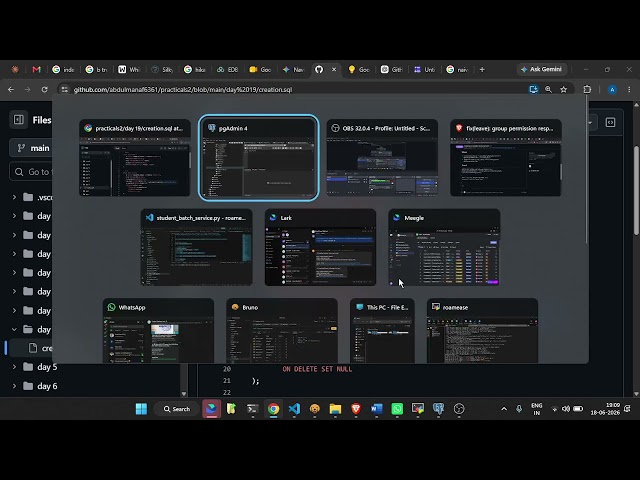
Task: Click the install app icon in address bar
Action: 533,89
